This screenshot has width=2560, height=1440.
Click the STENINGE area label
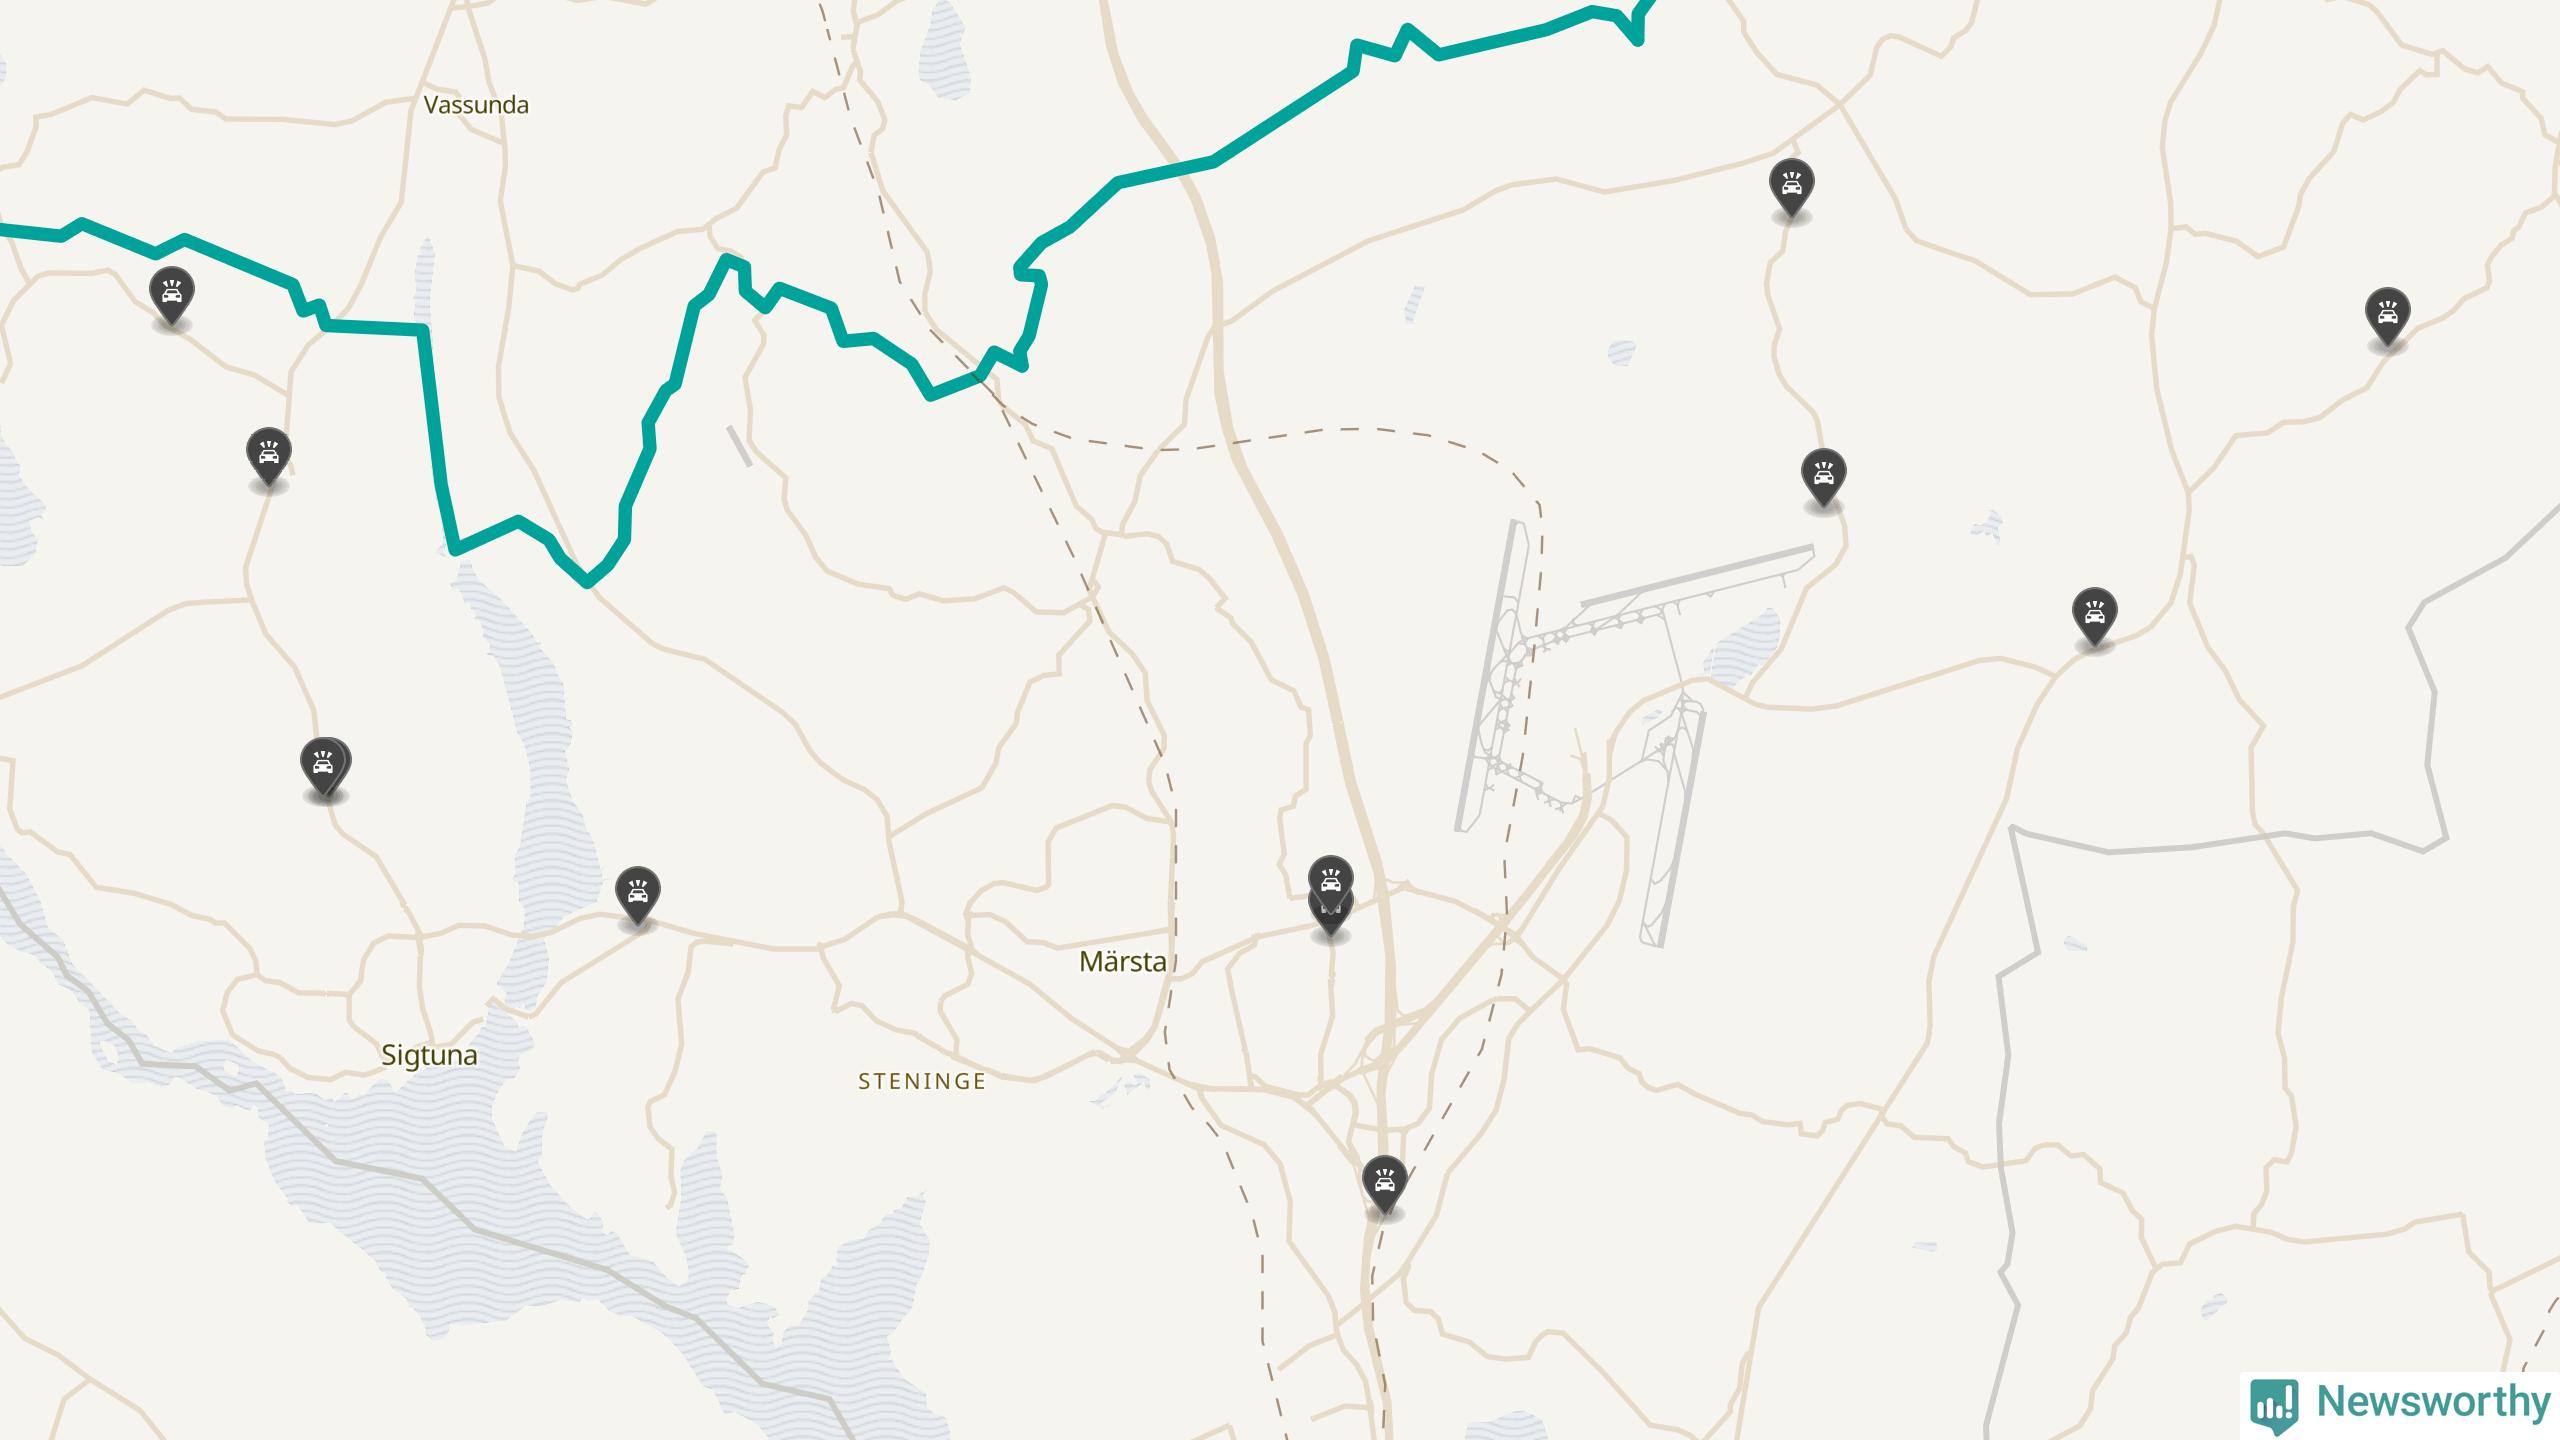coord(922,1081)
